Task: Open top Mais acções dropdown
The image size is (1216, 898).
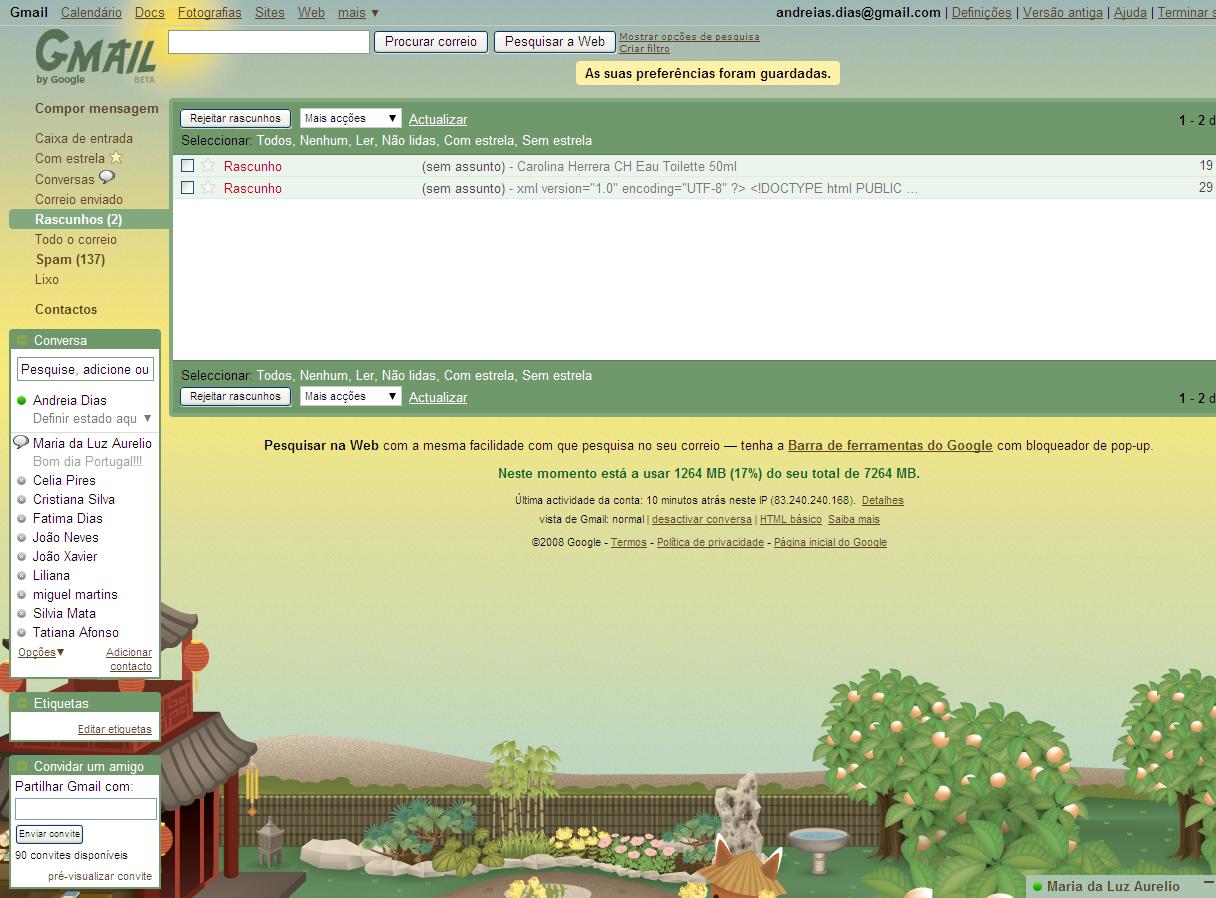Action: click(x=350, y=118)
